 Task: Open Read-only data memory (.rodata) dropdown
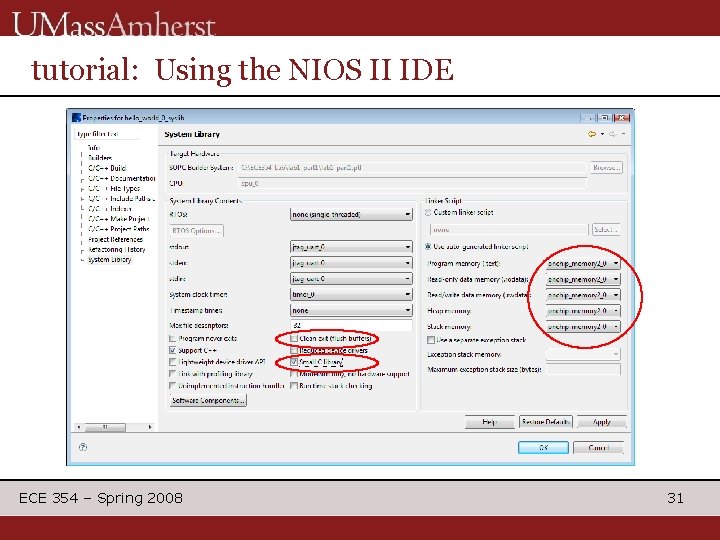(583, 279)
